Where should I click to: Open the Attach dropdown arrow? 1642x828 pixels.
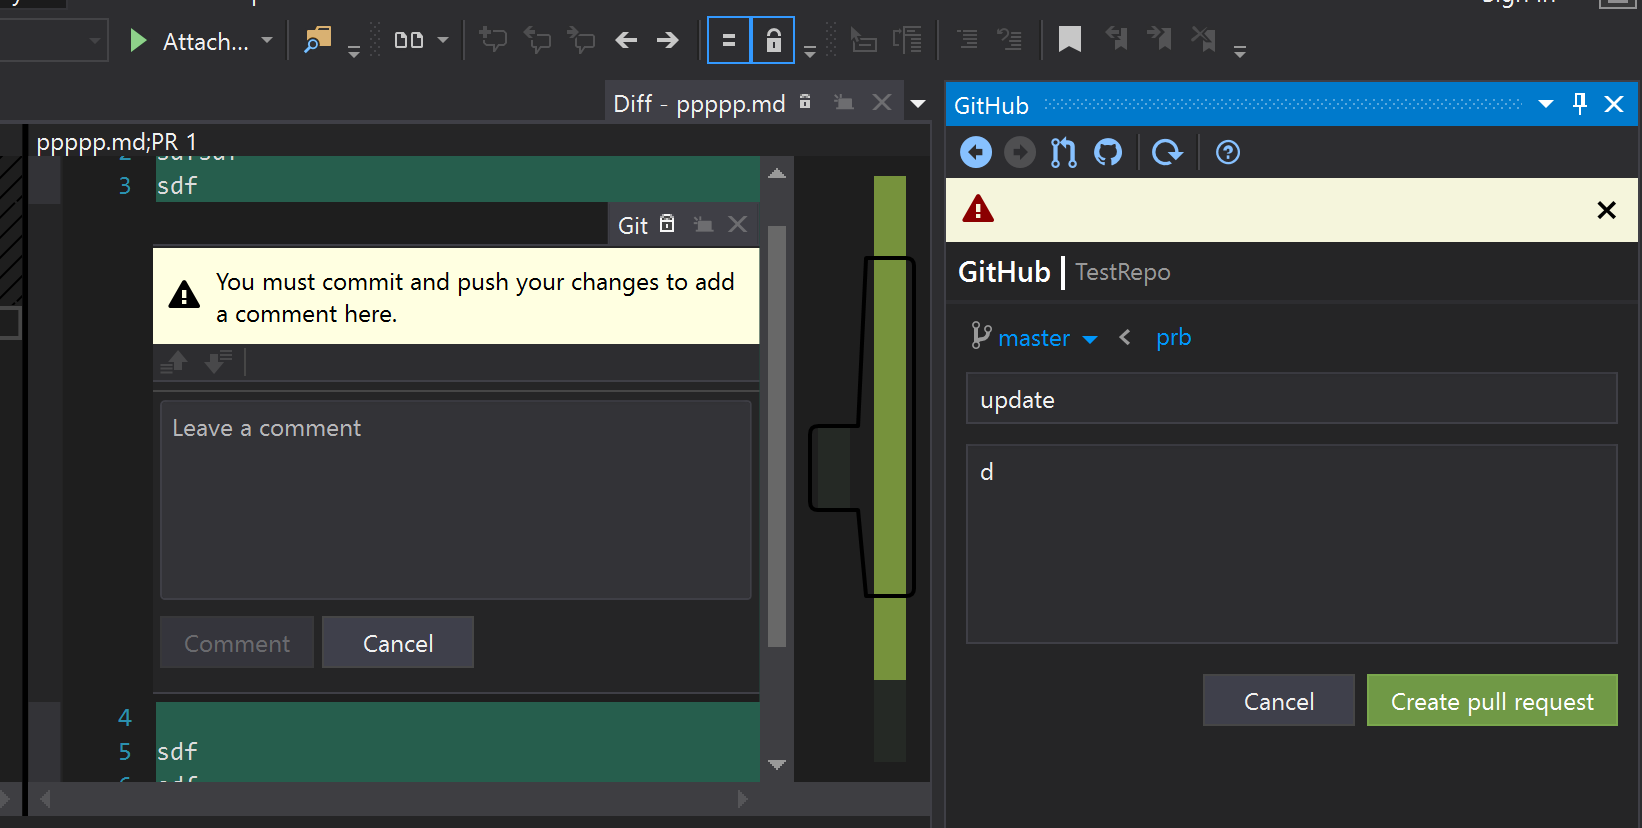[x=267, y=41]
